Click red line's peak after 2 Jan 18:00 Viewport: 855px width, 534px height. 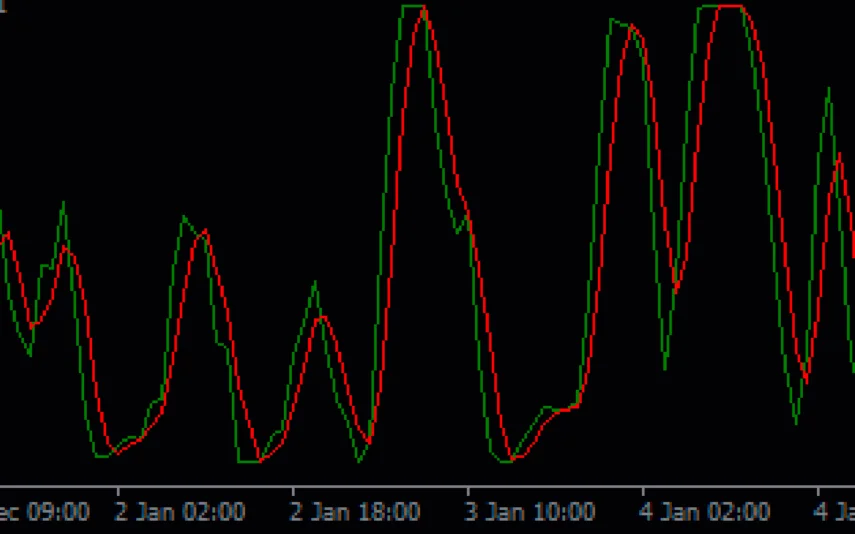click(x=425, y=10)
